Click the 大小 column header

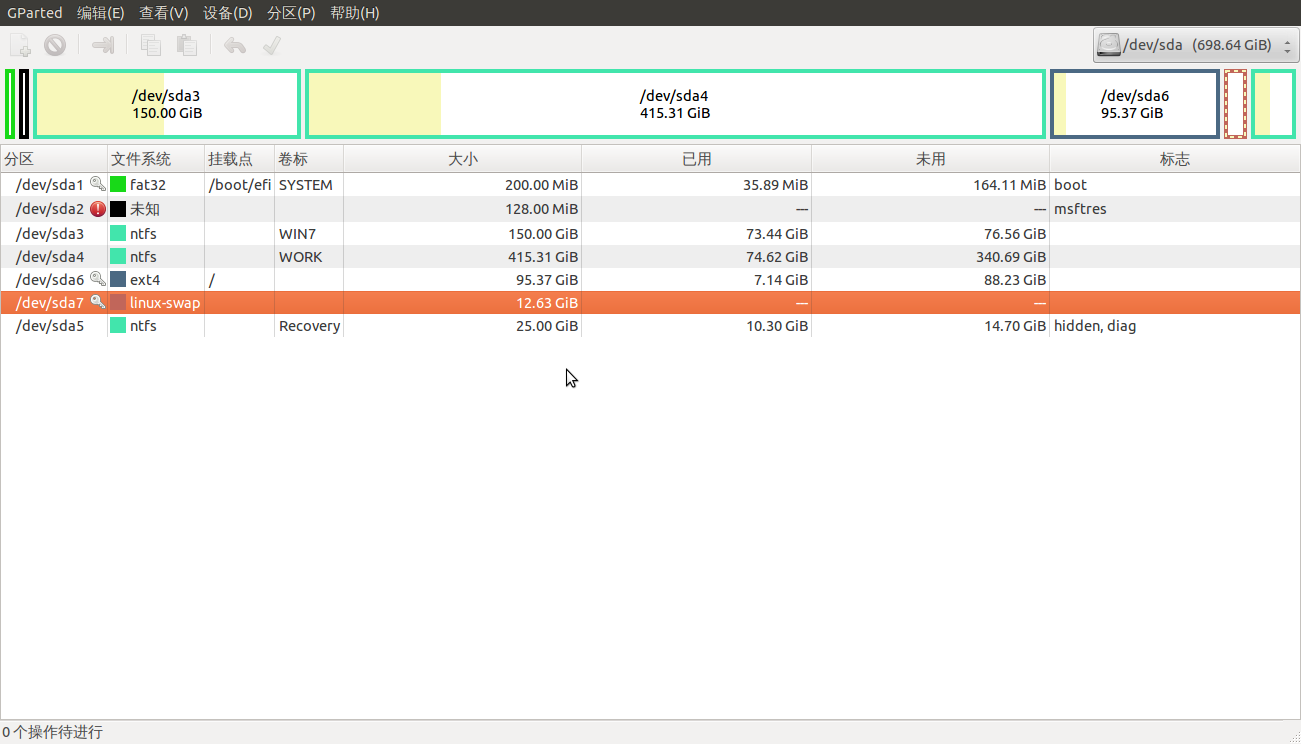[x=462, y=159]
